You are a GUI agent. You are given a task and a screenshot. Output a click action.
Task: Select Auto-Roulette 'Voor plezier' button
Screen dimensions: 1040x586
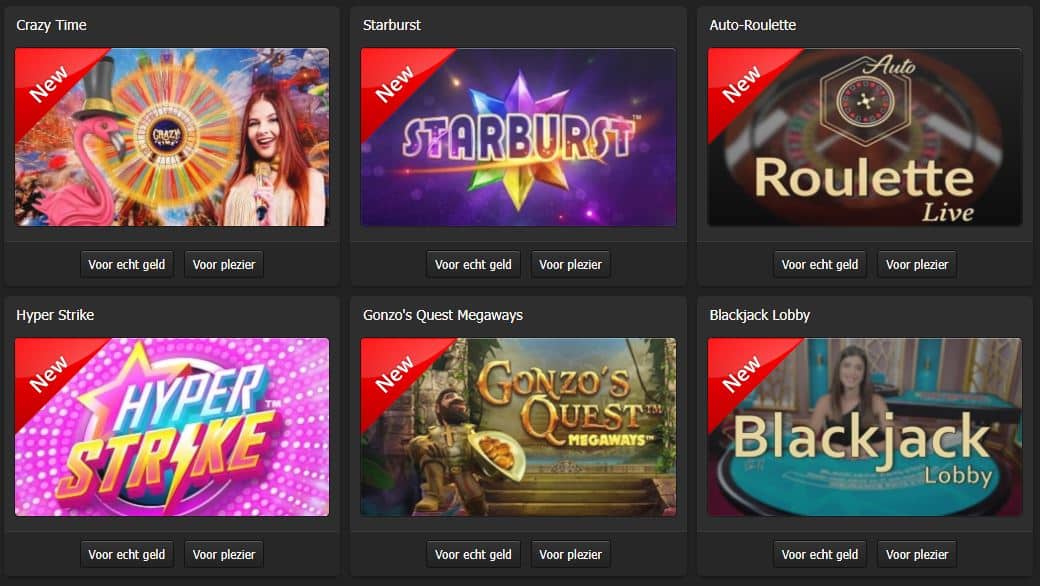pyautogui.click(x=917, y=264)
